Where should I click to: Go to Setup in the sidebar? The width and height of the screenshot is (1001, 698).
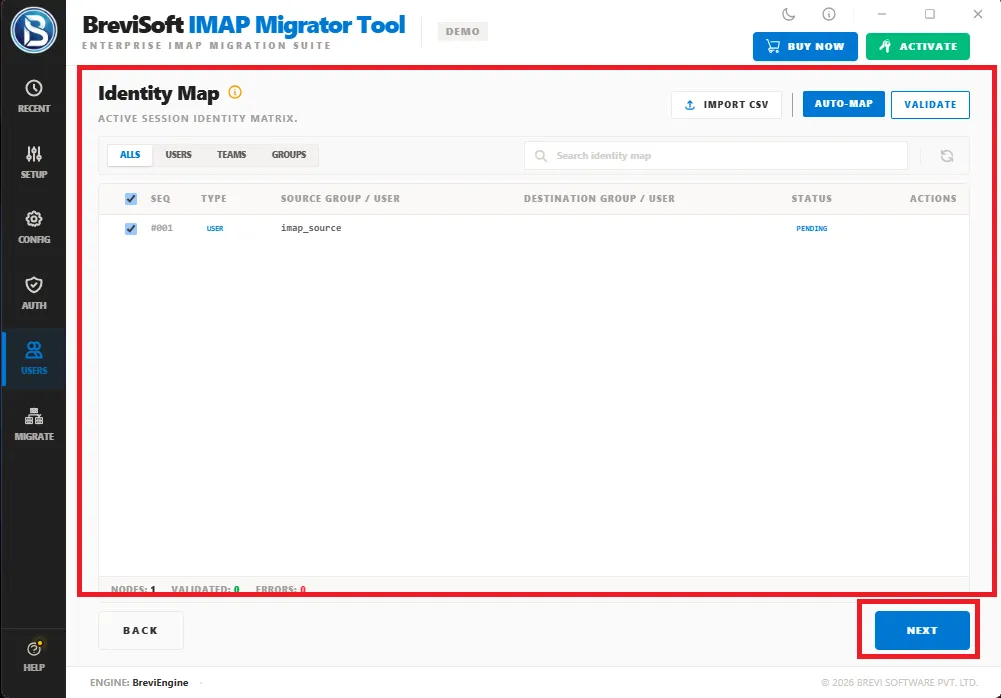coord(34,162)
